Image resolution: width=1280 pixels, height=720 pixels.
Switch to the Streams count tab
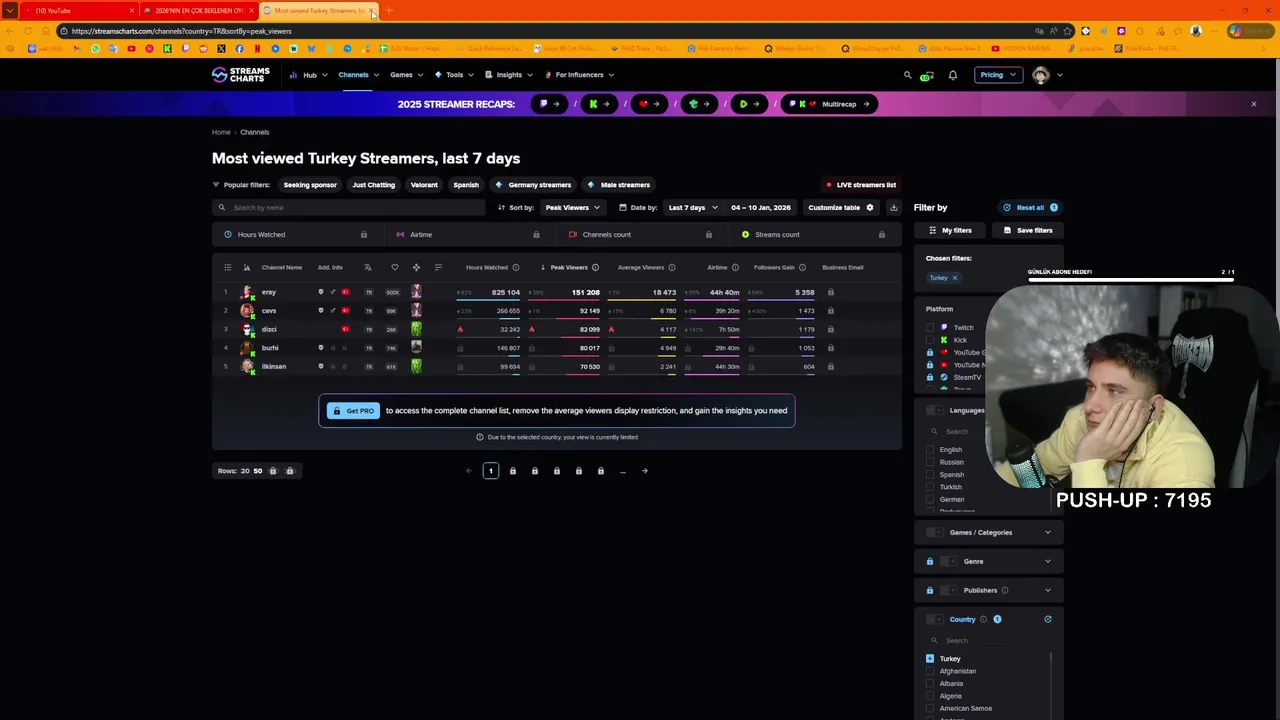click(817, 234)
